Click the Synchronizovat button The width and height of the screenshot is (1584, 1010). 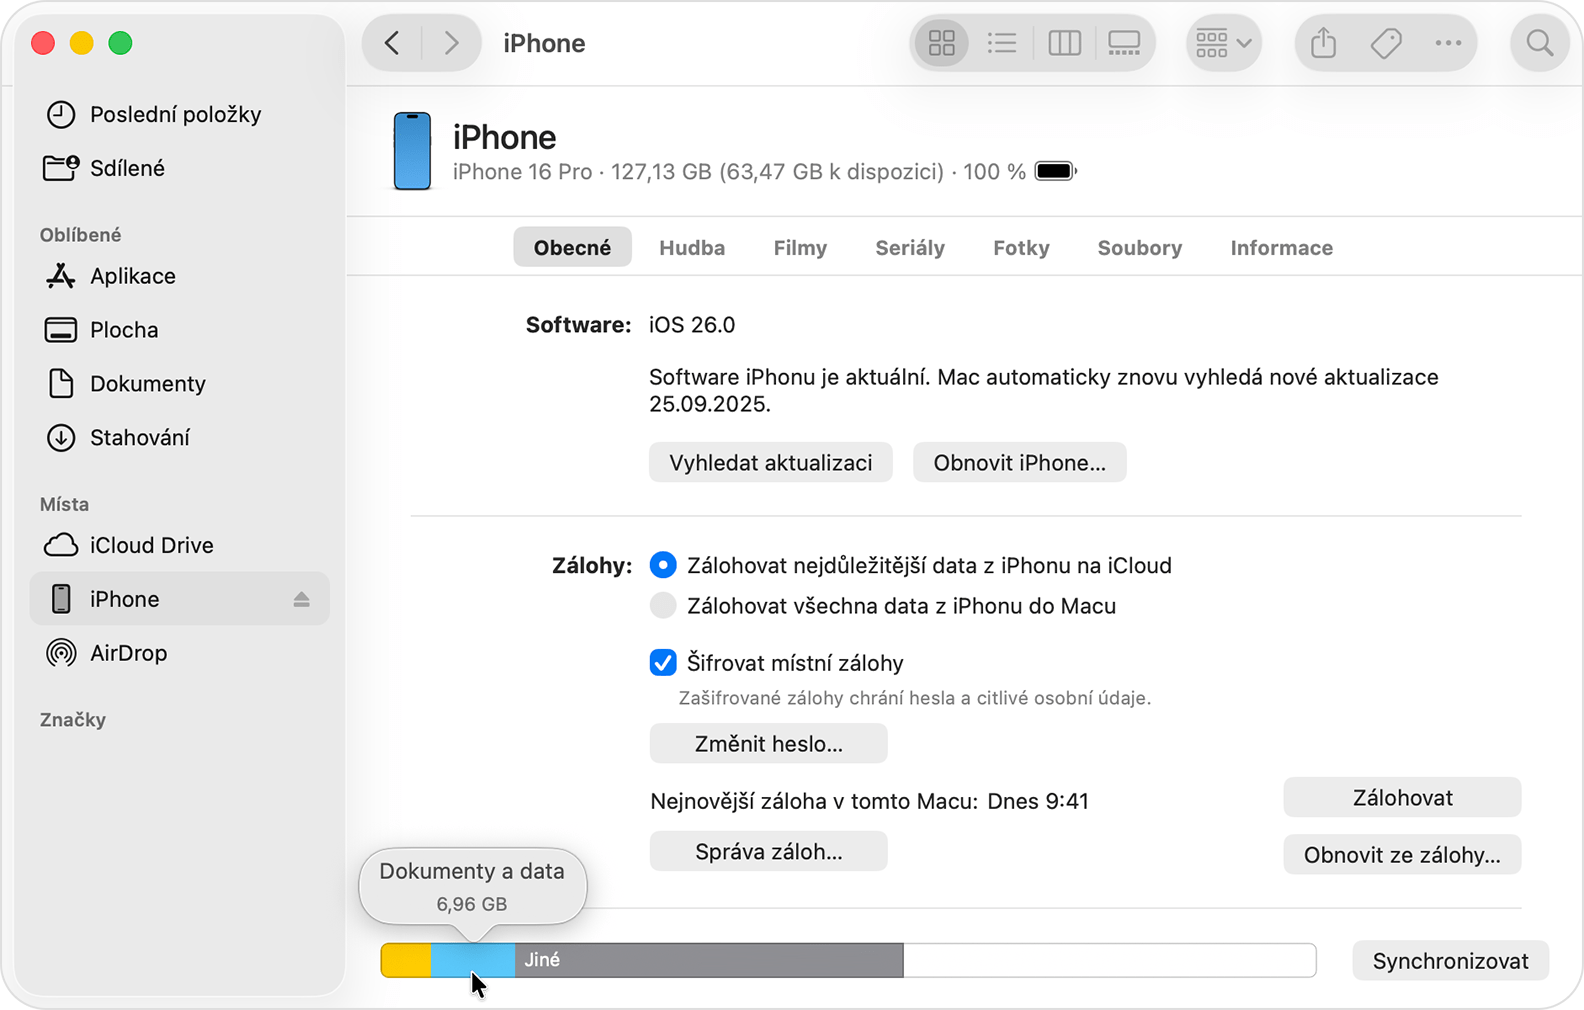(1450, 961)
